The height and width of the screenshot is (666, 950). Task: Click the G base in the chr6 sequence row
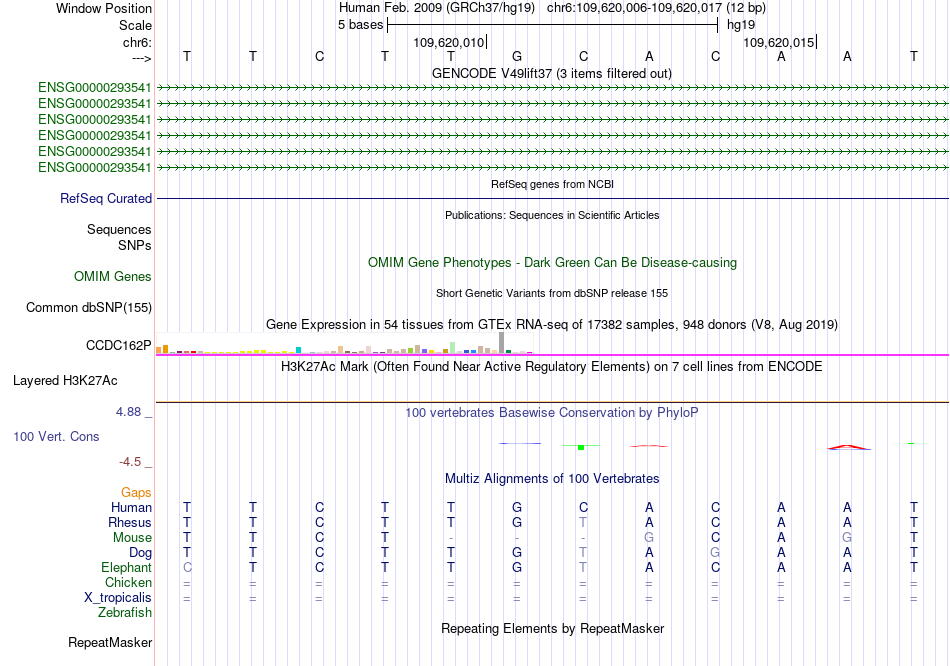point(517,56)
